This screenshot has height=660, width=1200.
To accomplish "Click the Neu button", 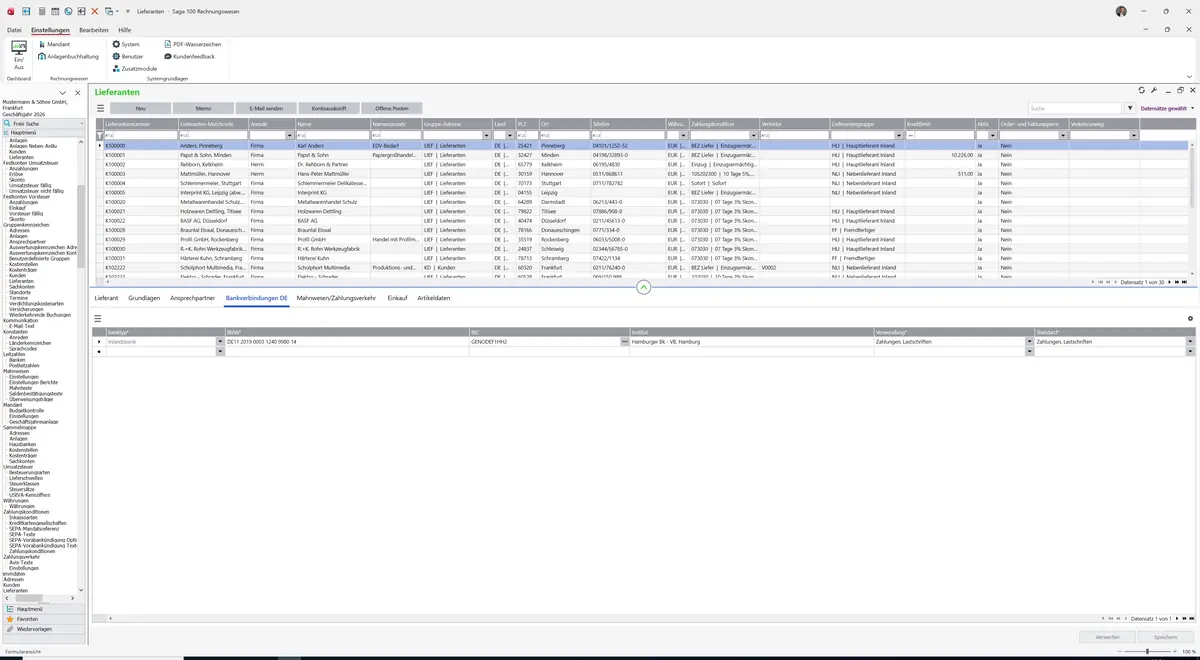I will pos(140,108).
